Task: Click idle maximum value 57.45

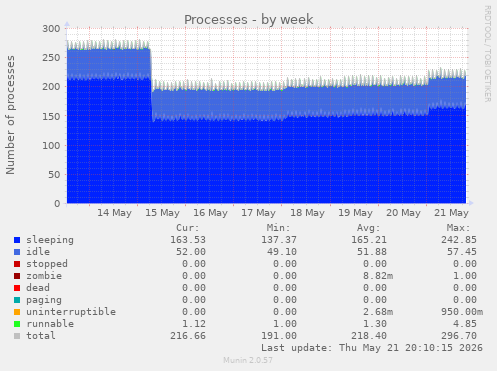Action: point(462,252)
